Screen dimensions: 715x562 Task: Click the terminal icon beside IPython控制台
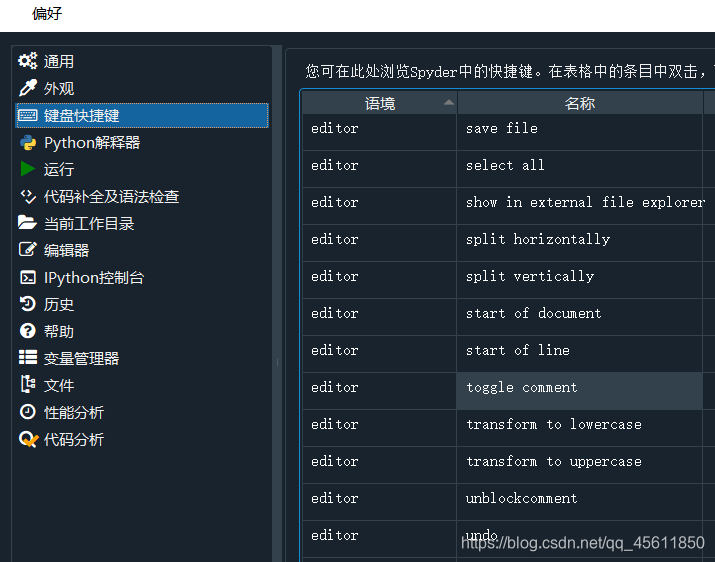point(28,277)
